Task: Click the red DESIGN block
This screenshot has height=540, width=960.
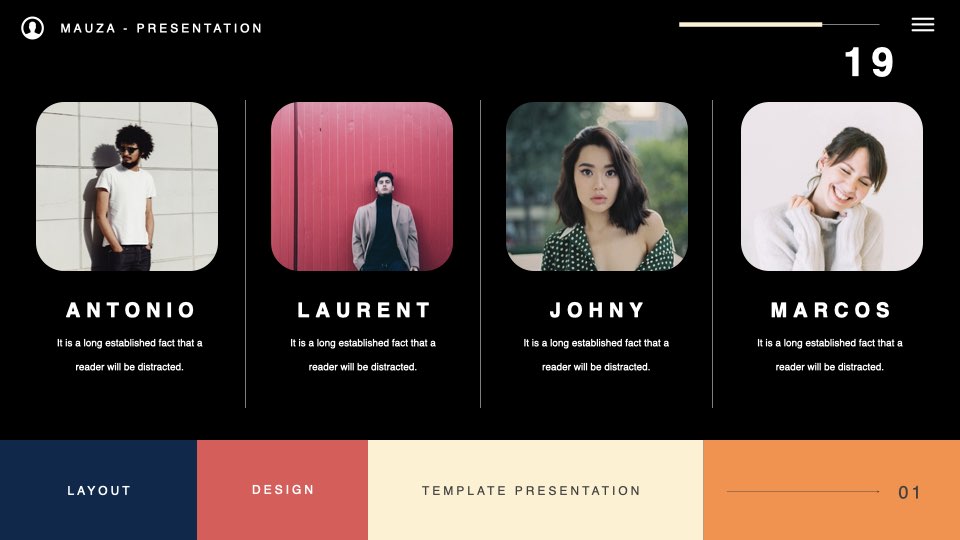Action: (x=282, y=490)
